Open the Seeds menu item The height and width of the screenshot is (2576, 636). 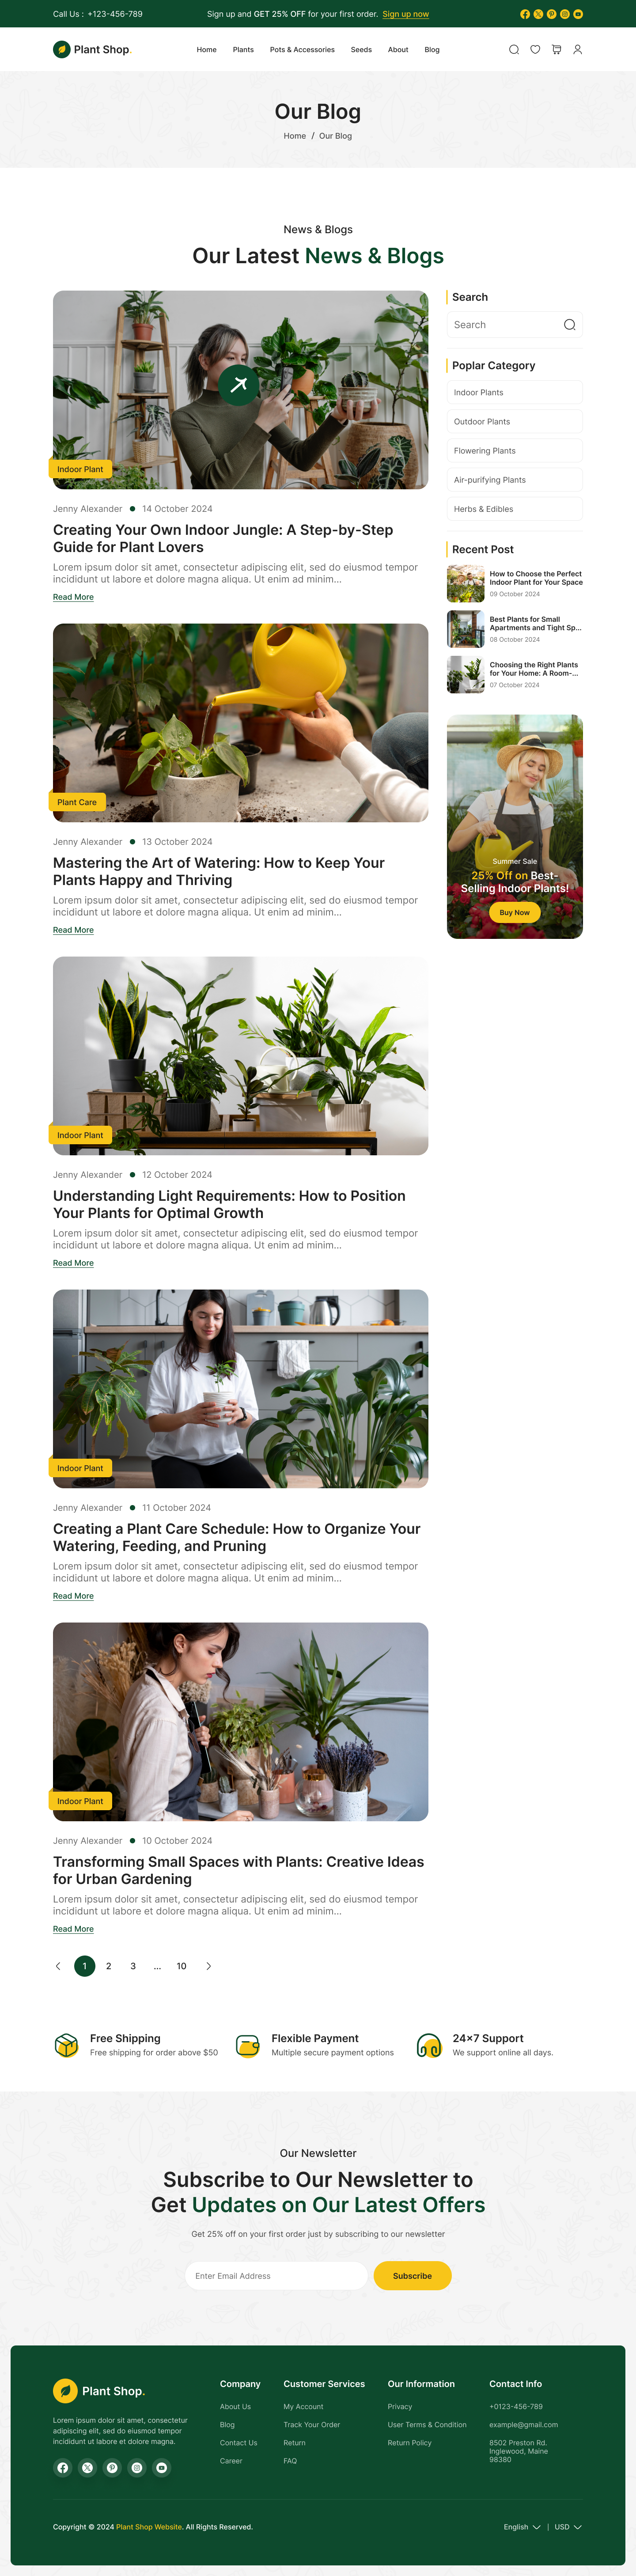click(361, 50)
